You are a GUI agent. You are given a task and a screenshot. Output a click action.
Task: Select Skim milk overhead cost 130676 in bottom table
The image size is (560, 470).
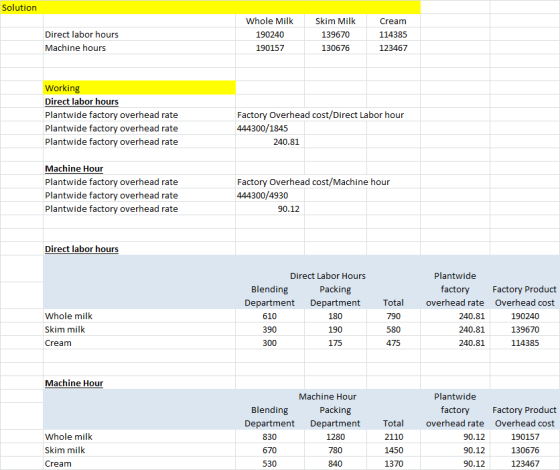[525, 450]
